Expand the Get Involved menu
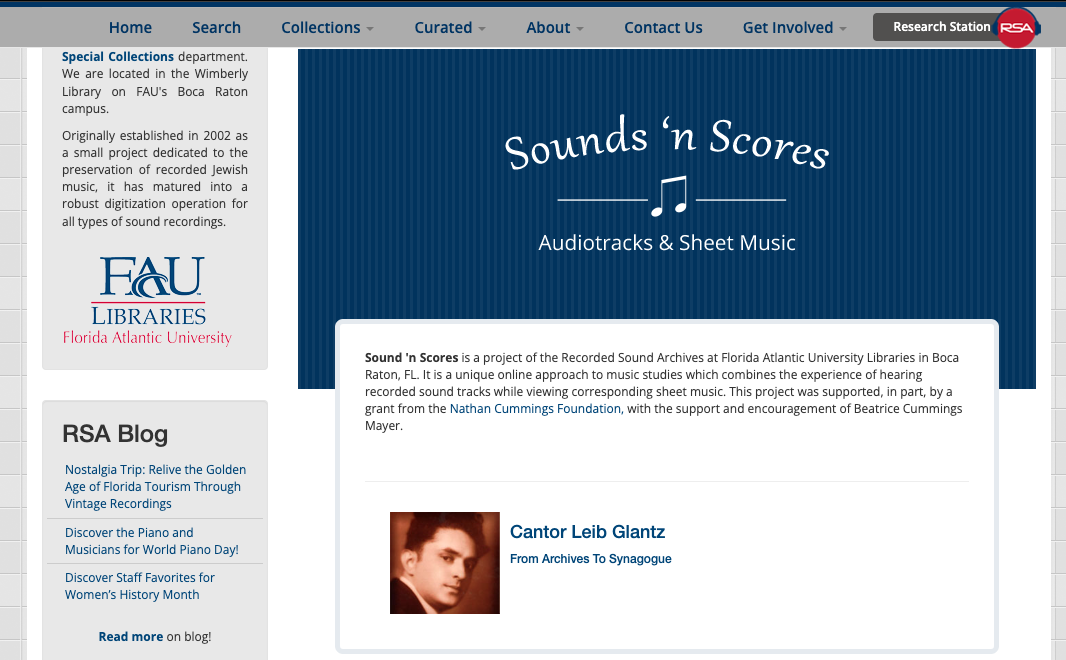The height and width of the screenshot is (660, 1066). coord(794,28)
